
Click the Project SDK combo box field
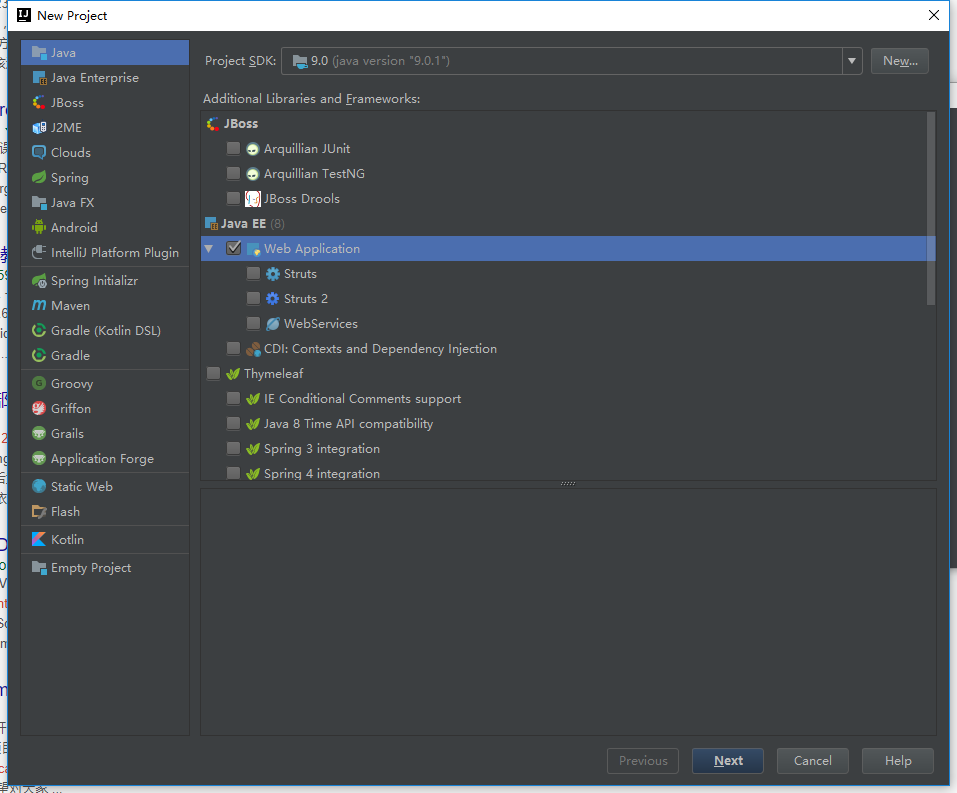(x=571, y=61)
